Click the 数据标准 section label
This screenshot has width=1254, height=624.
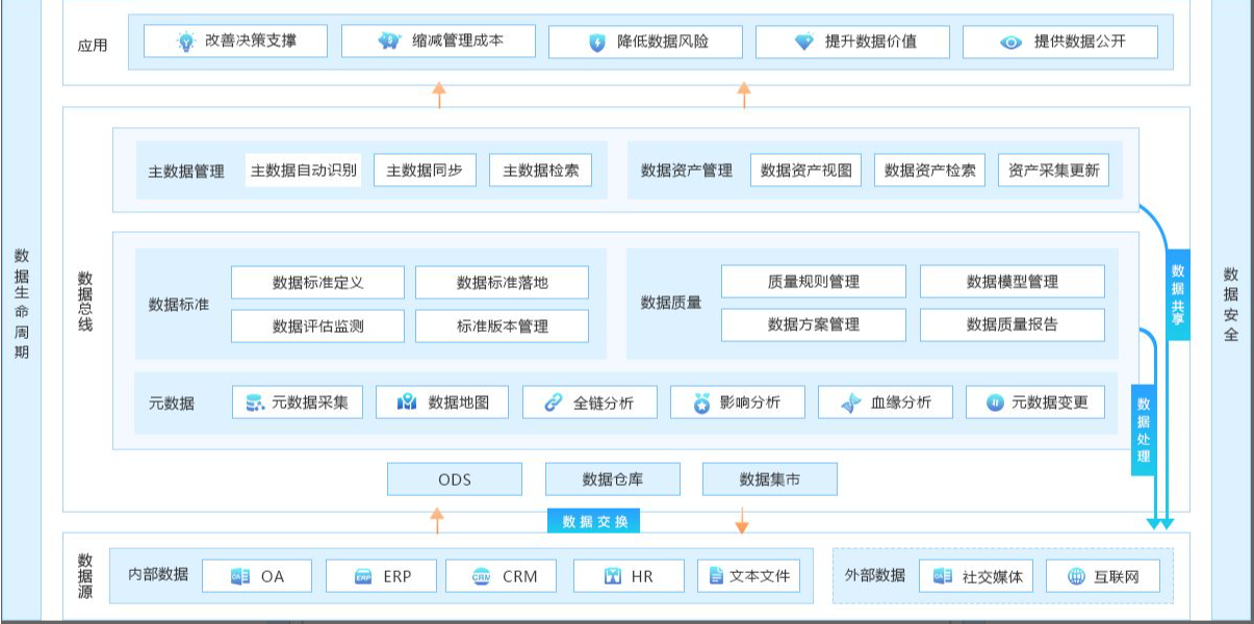click(x=179, y=304)
